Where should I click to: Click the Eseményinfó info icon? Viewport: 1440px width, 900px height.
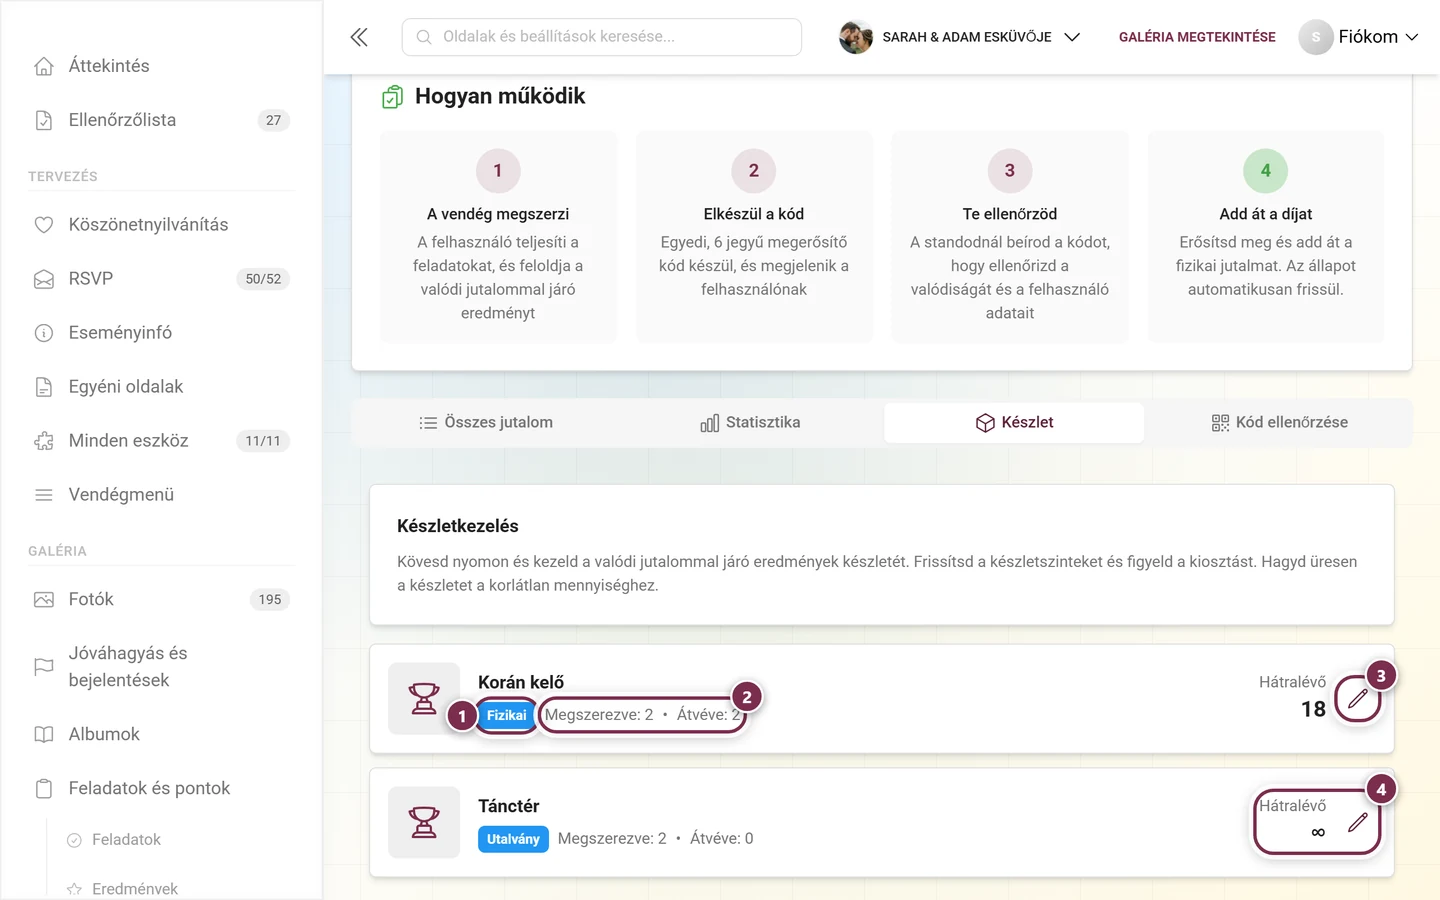click(x=44, y=333)
